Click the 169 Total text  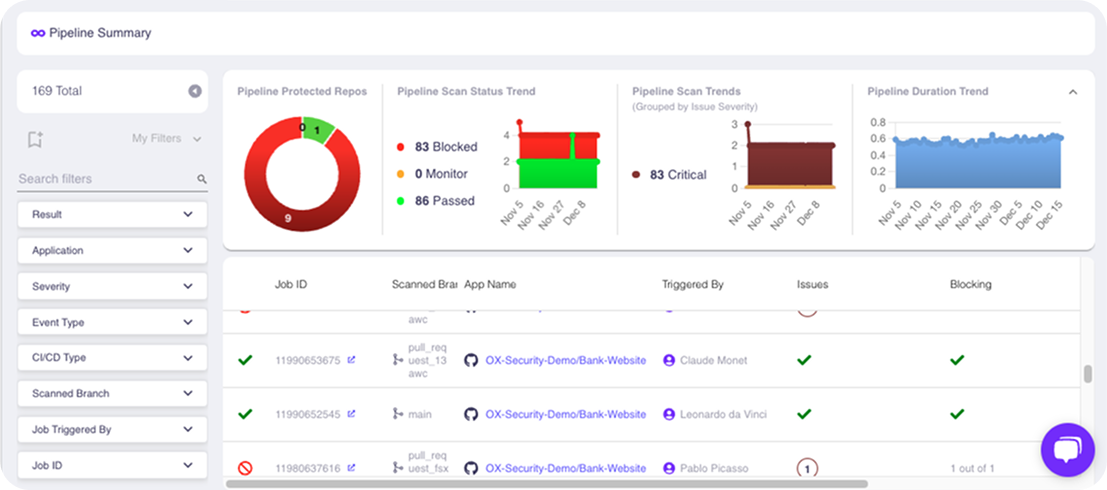click(x=56, y=91)
